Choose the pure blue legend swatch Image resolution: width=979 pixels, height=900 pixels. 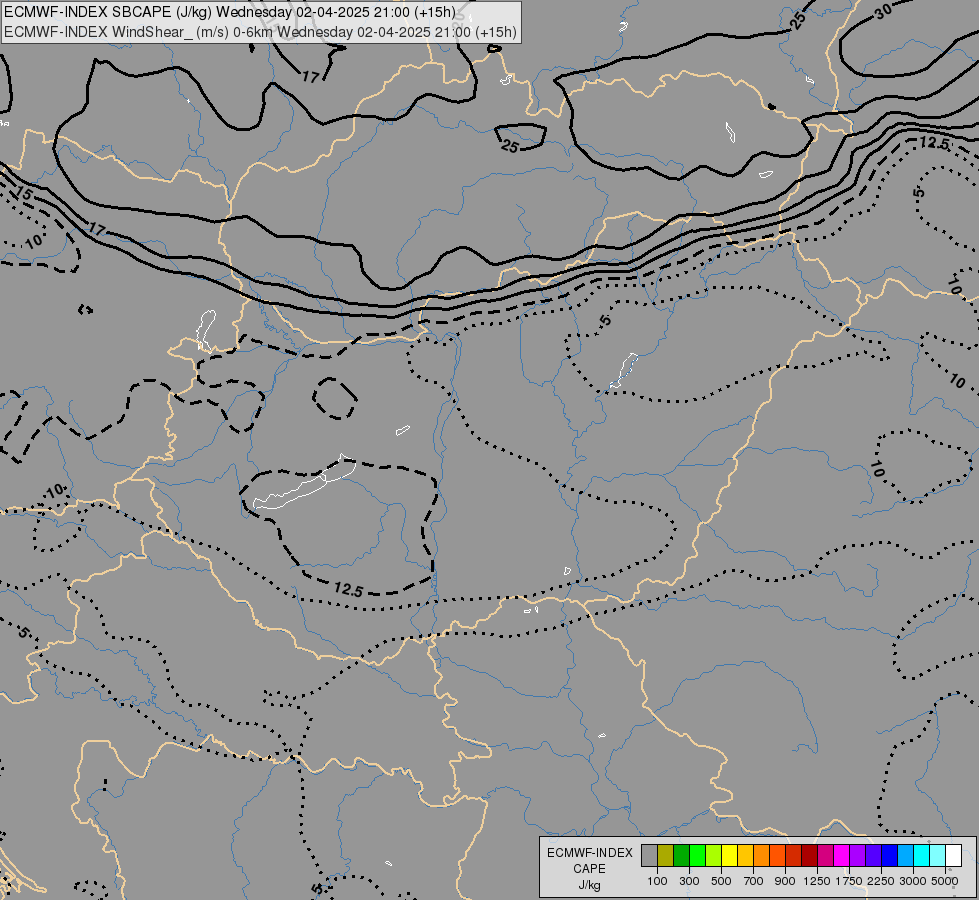pyautogui.click(x=890, y=855)
